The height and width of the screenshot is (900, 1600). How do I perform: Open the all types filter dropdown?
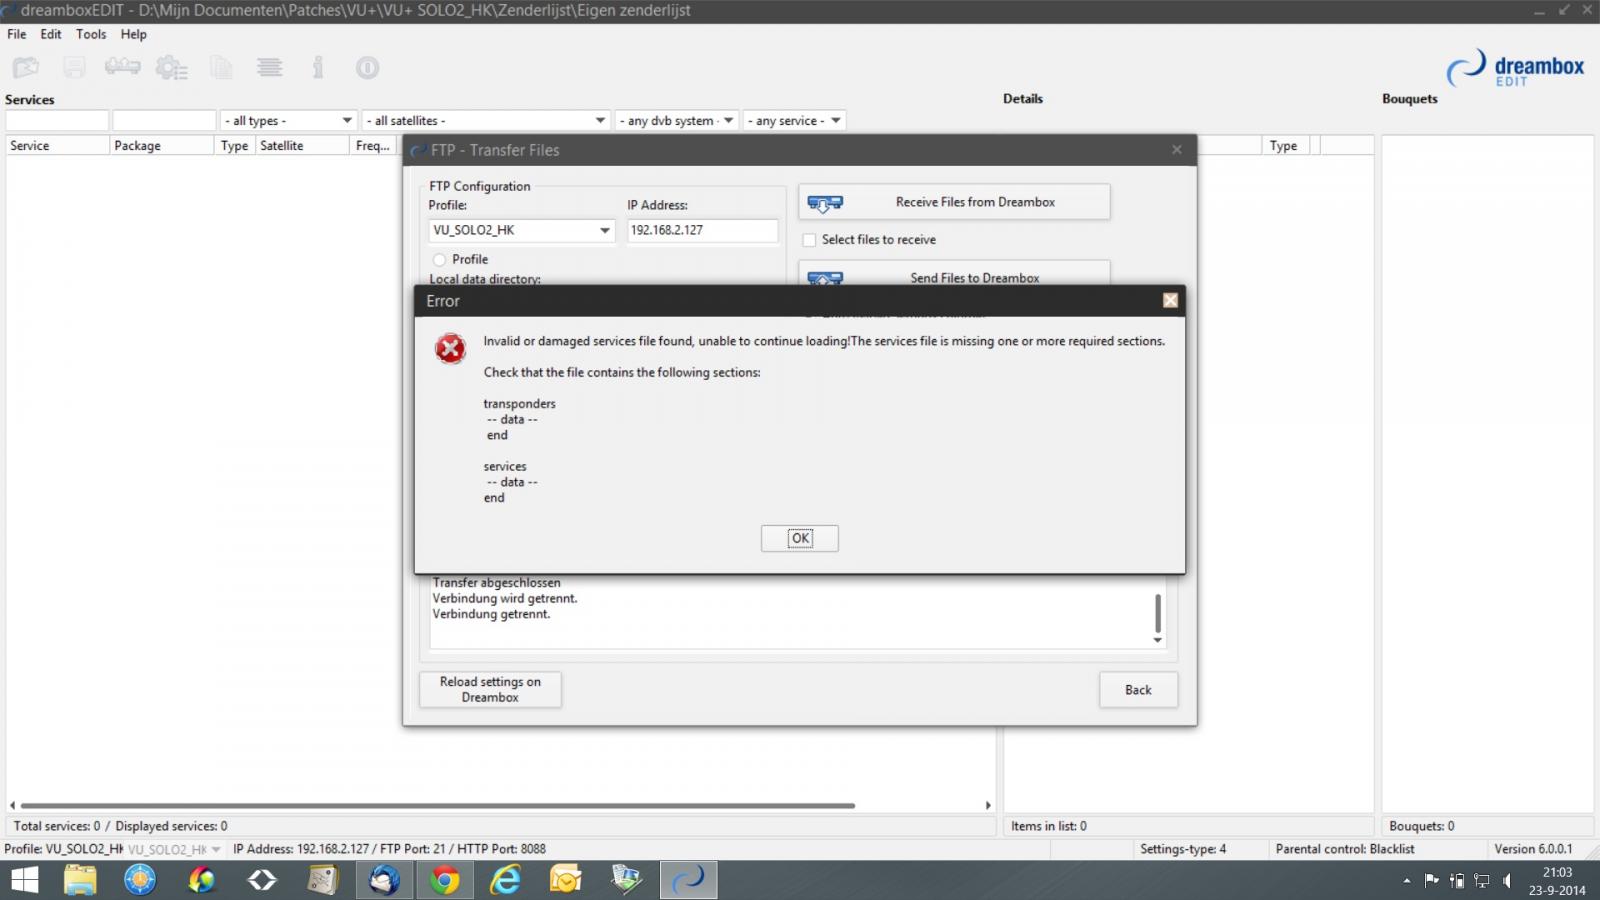(347, 120)
